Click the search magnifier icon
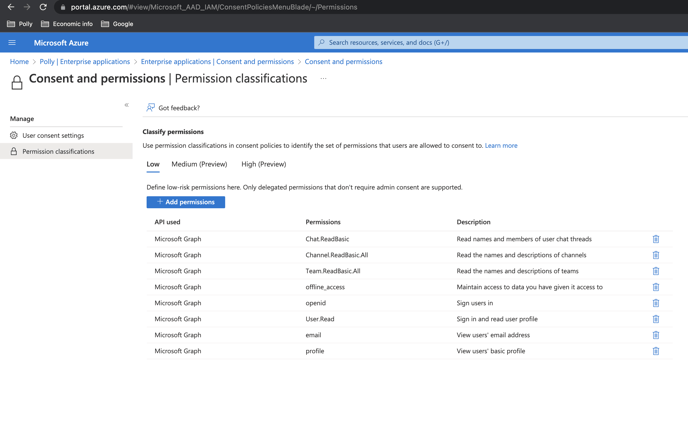 click(322, 43)
